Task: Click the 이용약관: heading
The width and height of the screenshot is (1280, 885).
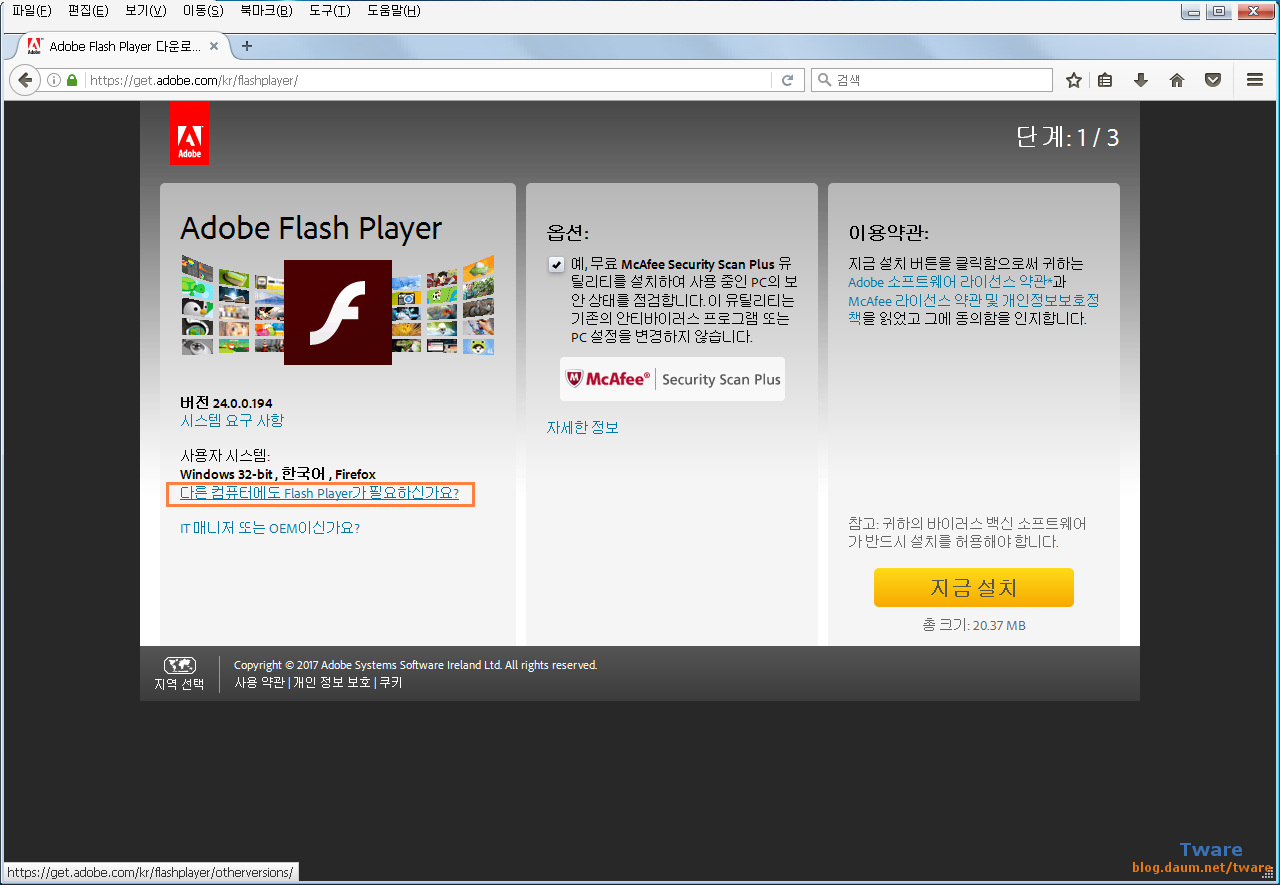Action: coord(888,233)
